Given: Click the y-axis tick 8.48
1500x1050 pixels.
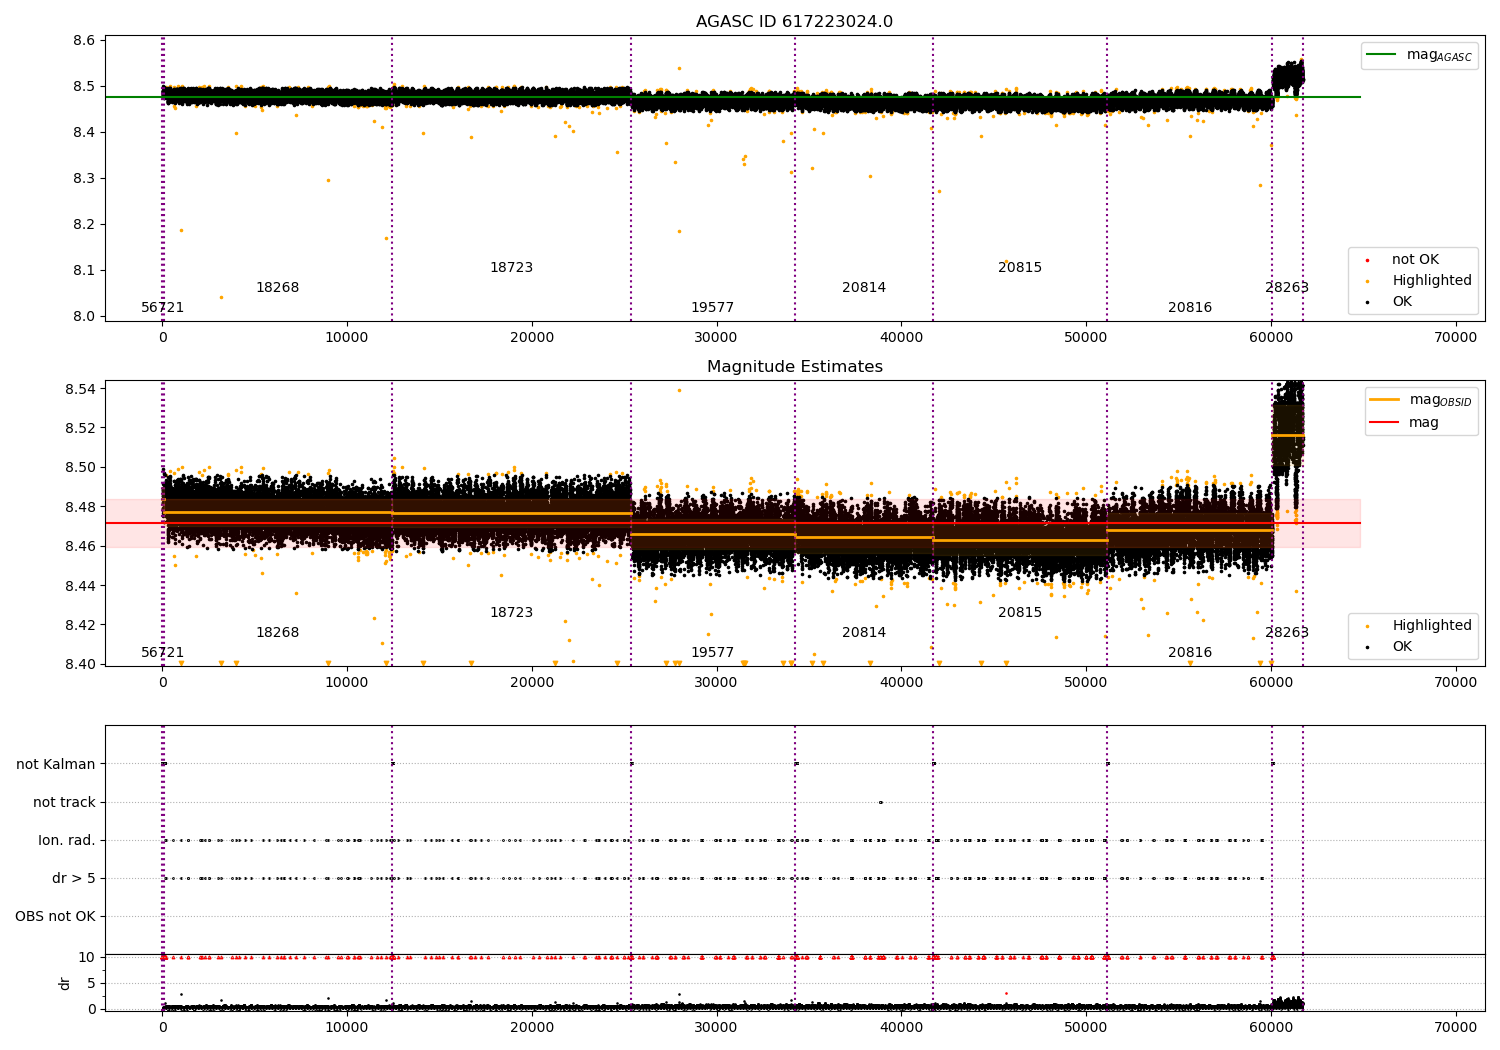Looking at the screenshot, I should [80, 507].
